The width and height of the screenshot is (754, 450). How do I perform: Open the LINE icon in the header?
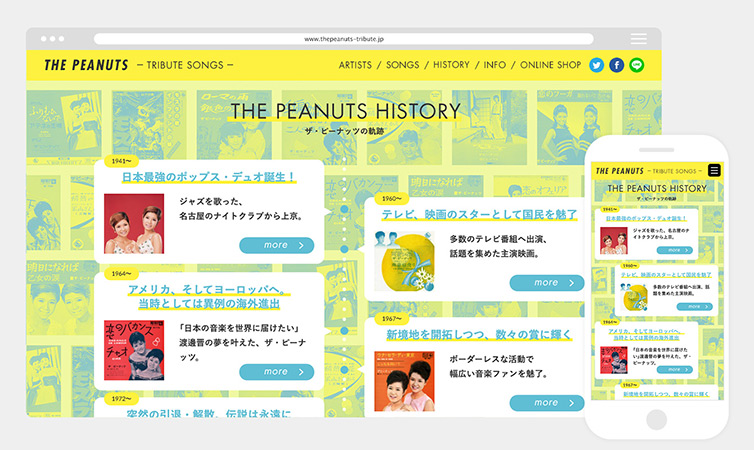(637, 65)
